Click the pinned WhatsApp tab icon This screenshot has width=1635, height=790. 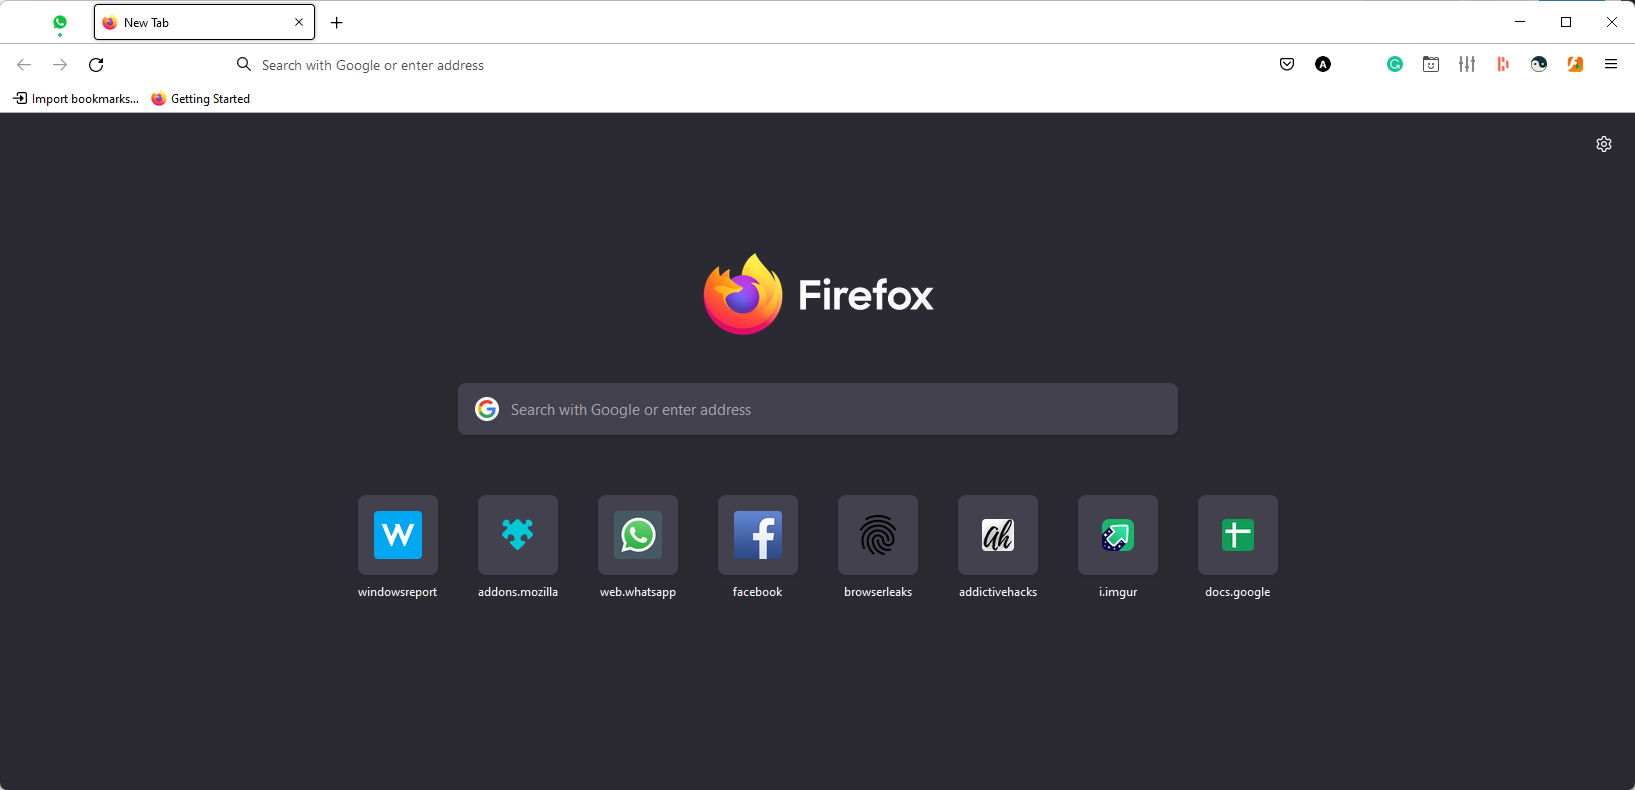60,22
